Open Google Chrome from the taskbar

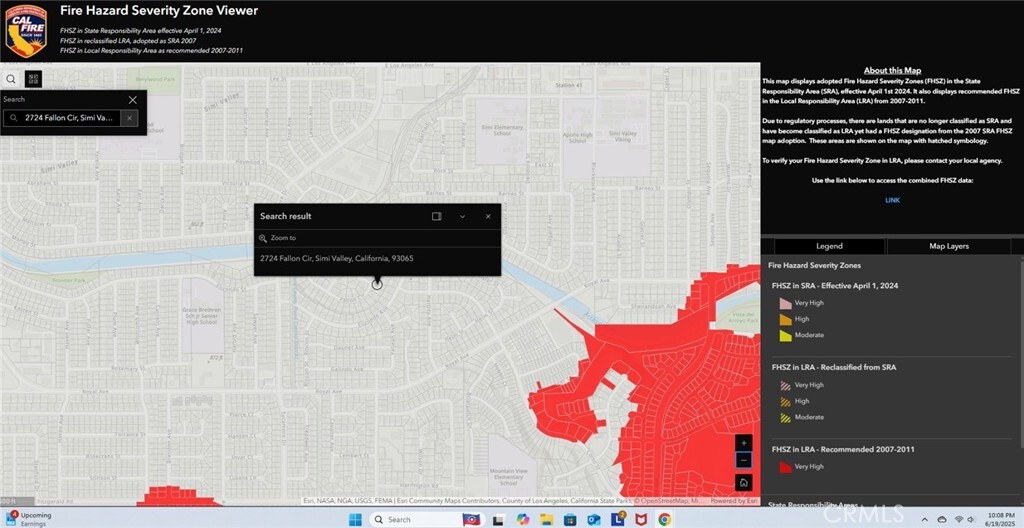(664, 520)
